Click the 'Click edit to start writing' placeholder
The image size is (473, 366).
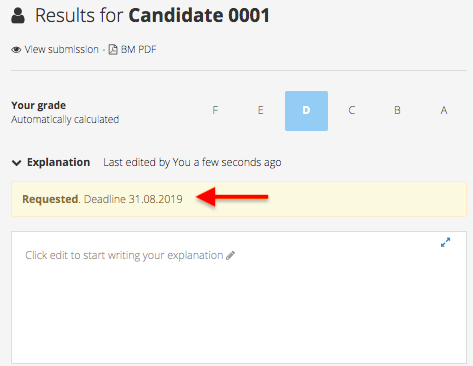(124, 255)
